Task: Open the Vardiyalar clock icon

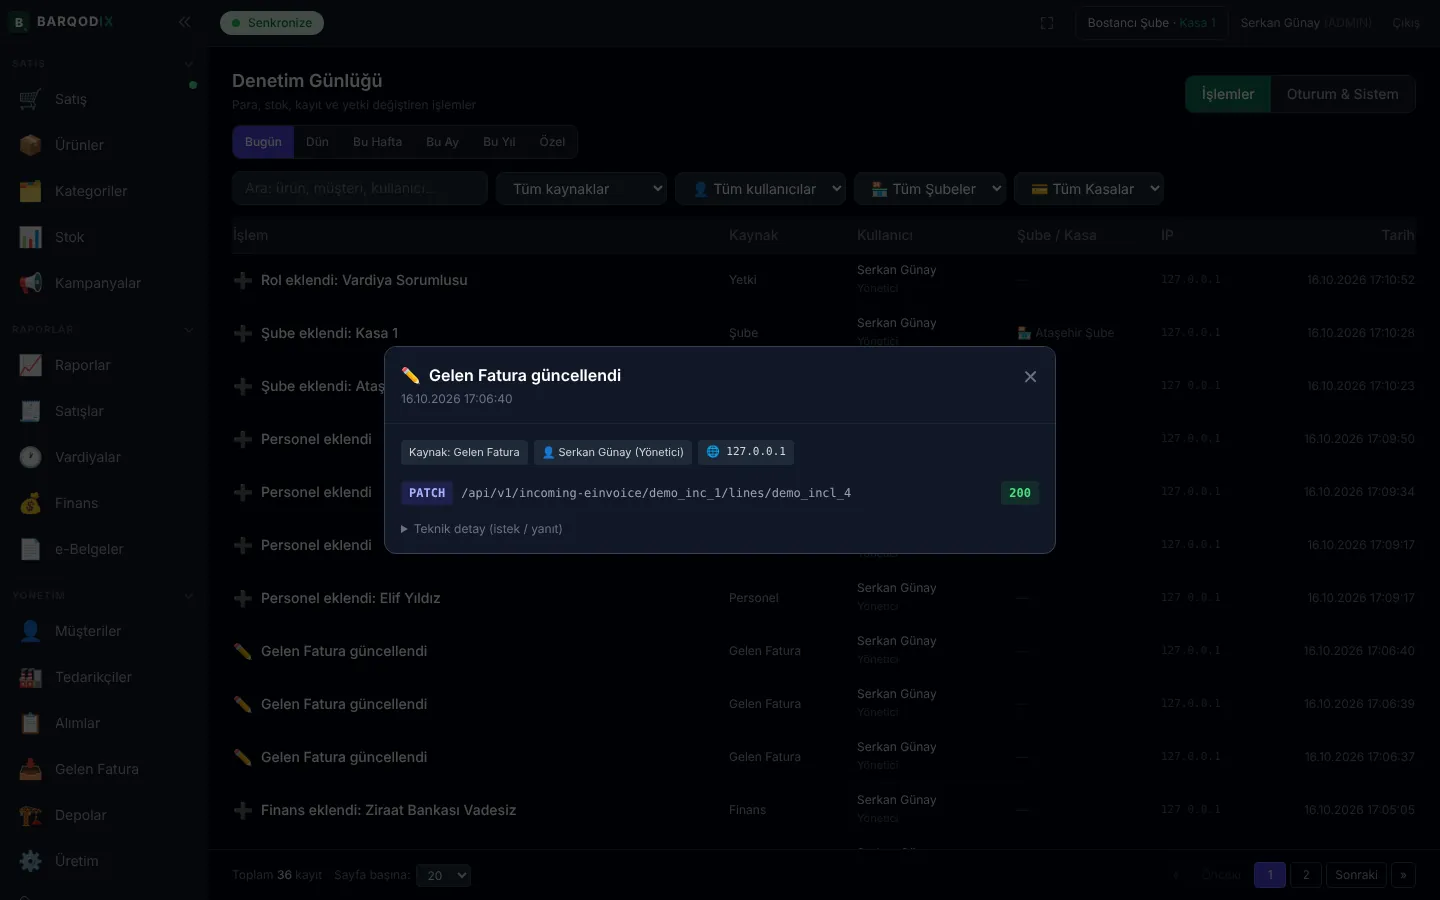Action: pyautogui.click(x=30, y=457)
